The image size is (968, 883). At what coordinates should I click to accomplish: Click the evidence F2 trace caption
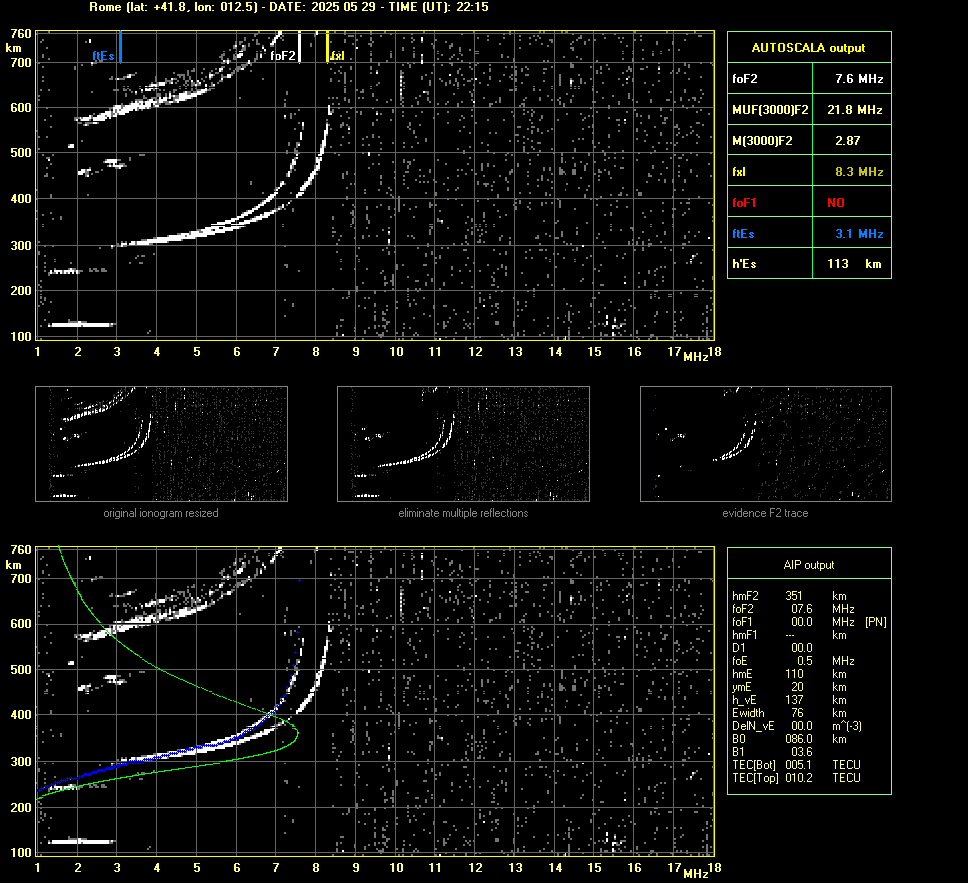click(766, 513)
